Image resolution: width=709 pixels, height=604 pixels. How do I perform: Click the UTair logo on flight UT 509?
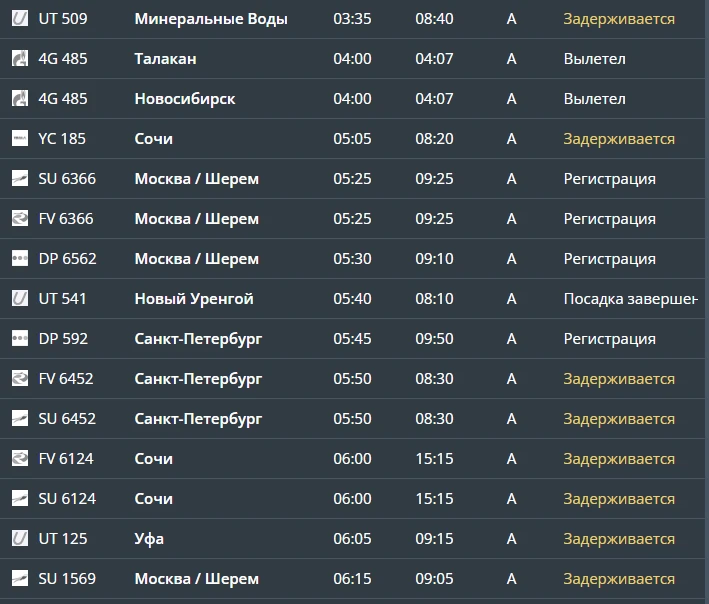click(x=20, y=19)
